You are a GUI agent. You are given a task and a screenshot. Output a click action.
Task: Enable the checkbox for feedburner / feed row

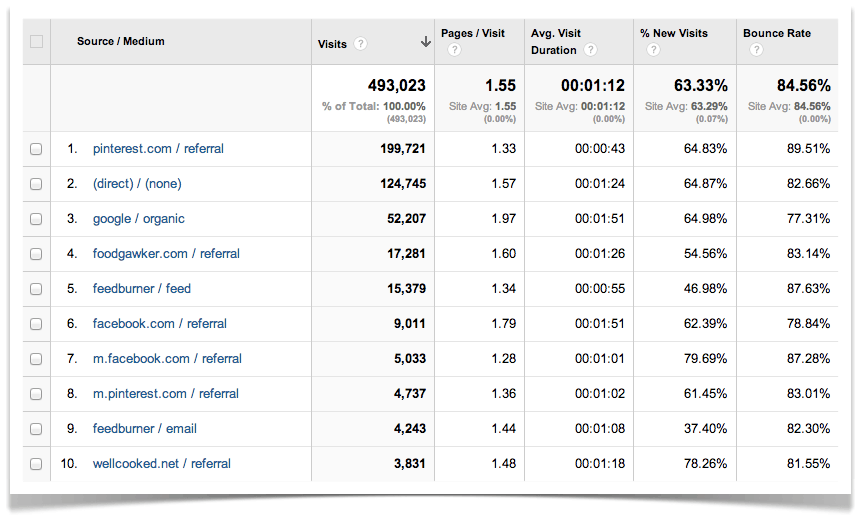pyautogui.click(x=37, y=289)
